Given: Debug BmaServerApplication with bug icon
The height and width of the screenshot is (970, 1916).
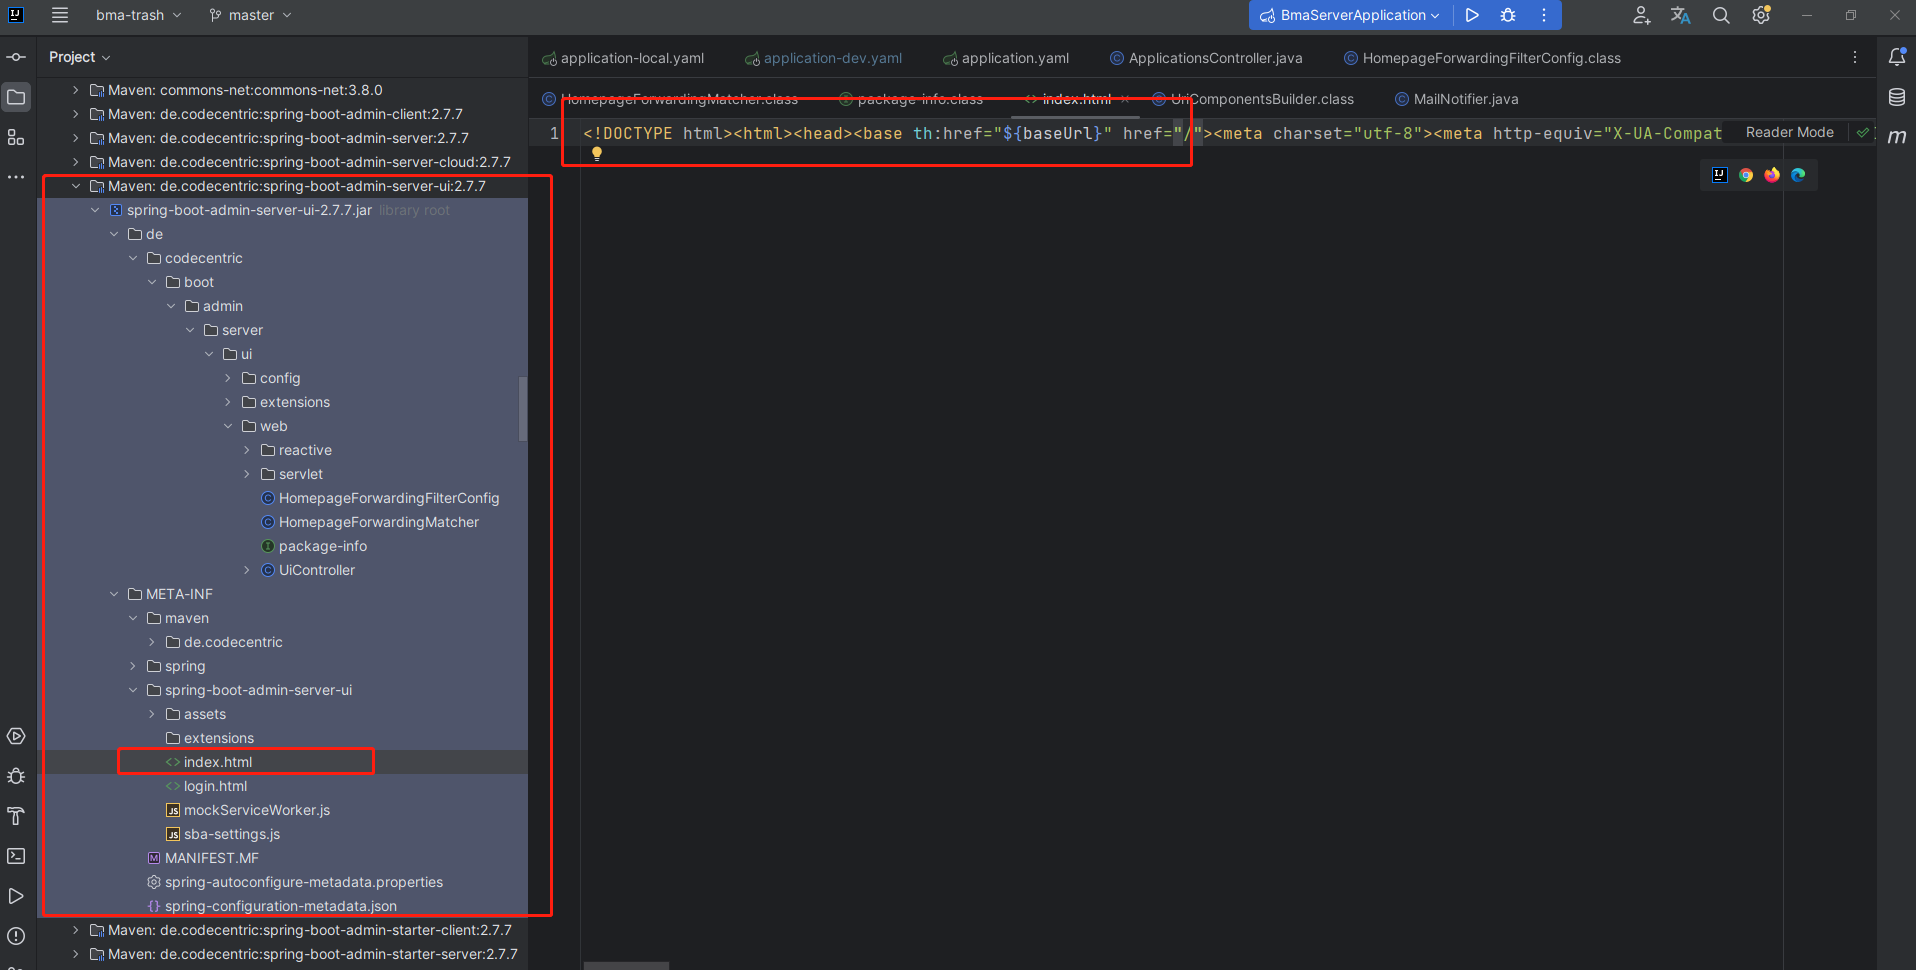Looking at the screenshot, I should [x=1508, y=15].
